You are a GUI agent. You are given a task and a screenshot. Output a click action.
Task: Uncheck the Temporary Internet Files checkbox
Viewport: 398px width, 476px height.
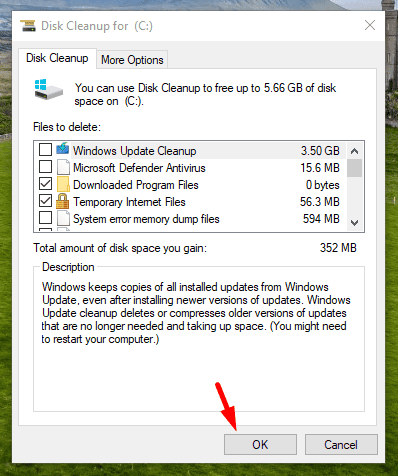point(45,201)
